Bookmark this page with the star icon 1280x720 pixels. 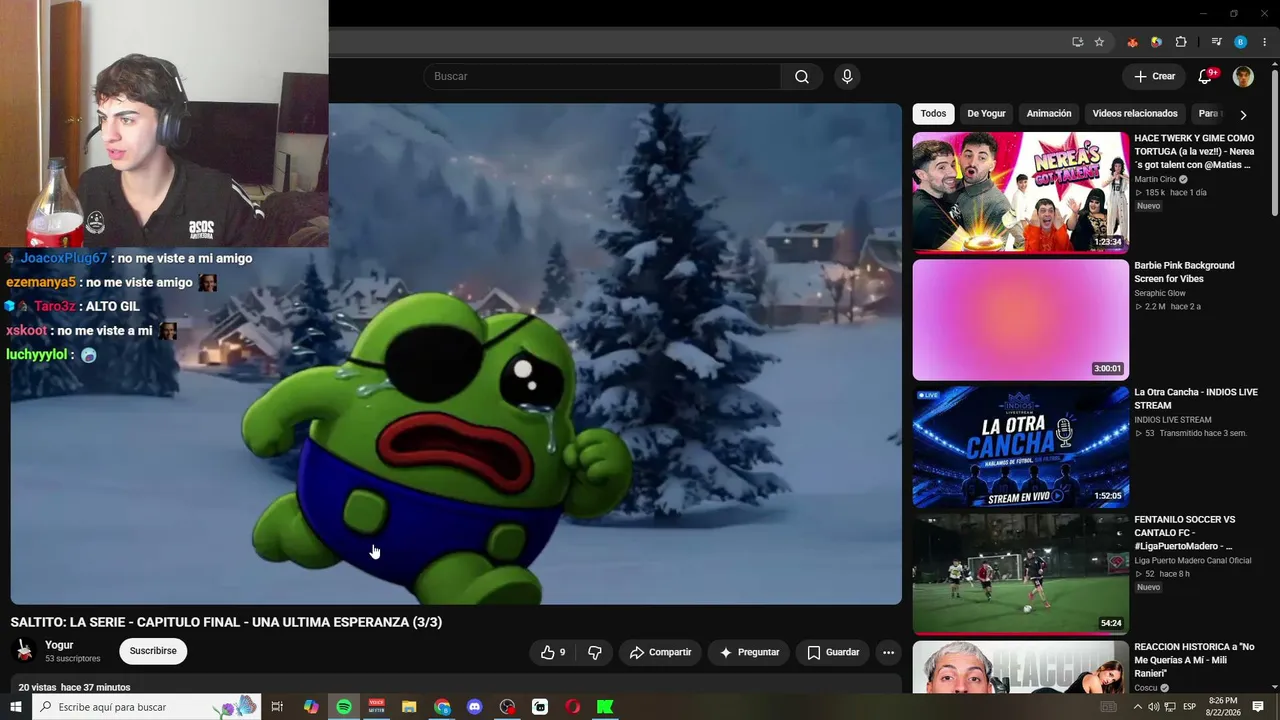[x=1099, y=42]
